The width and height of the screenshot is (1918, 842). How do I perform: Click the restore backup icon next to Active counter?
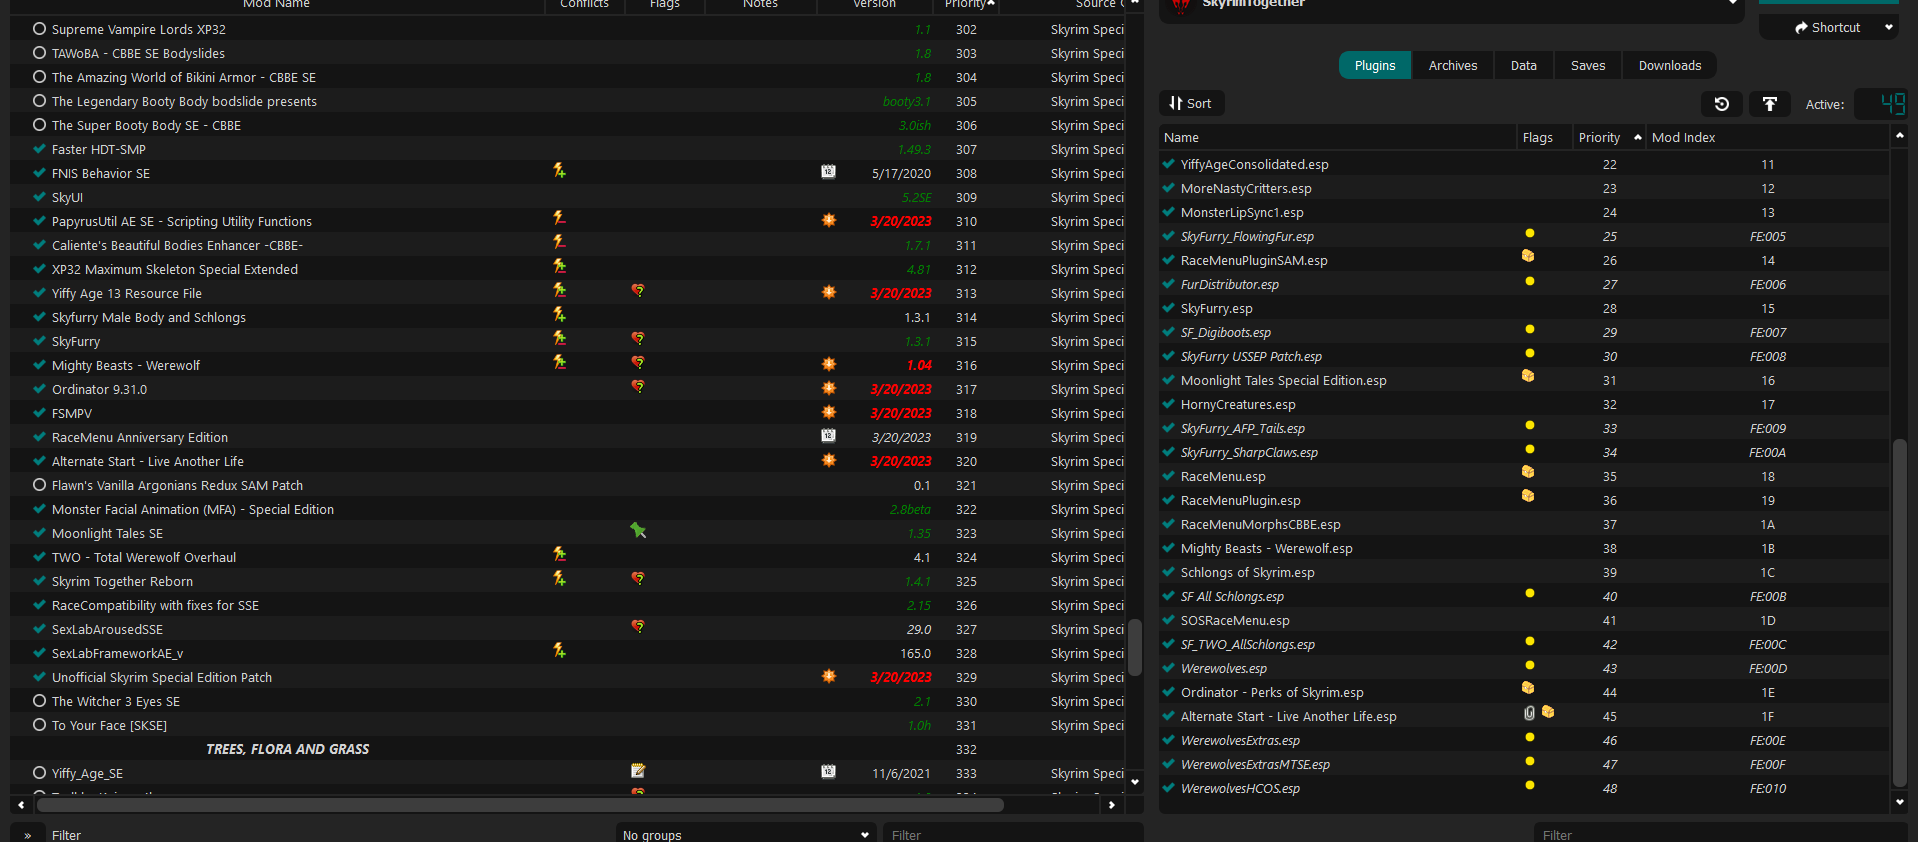coord(1722,104)
